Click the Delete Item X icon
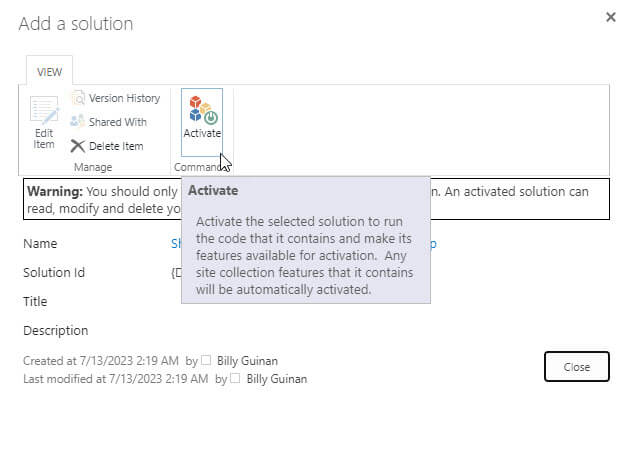 coord(78,146)
